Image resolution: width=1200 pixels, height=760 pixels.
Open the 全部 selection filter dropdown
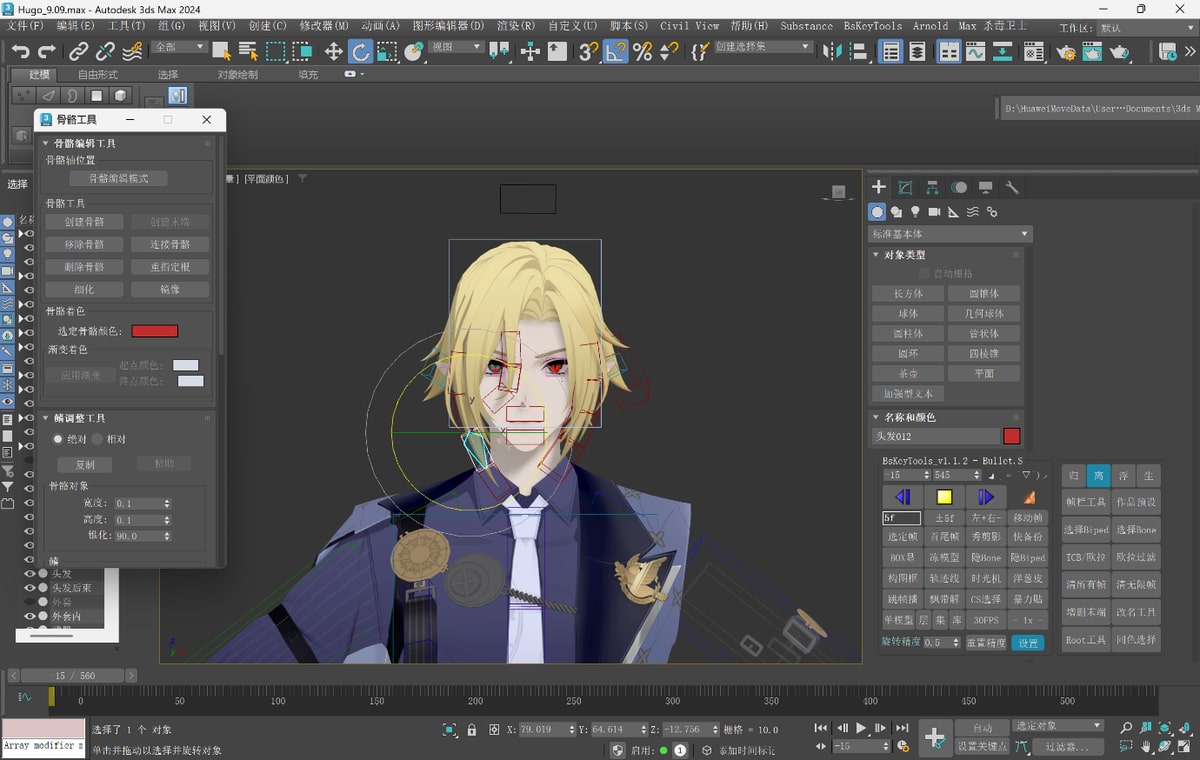[x=180, y=47]
